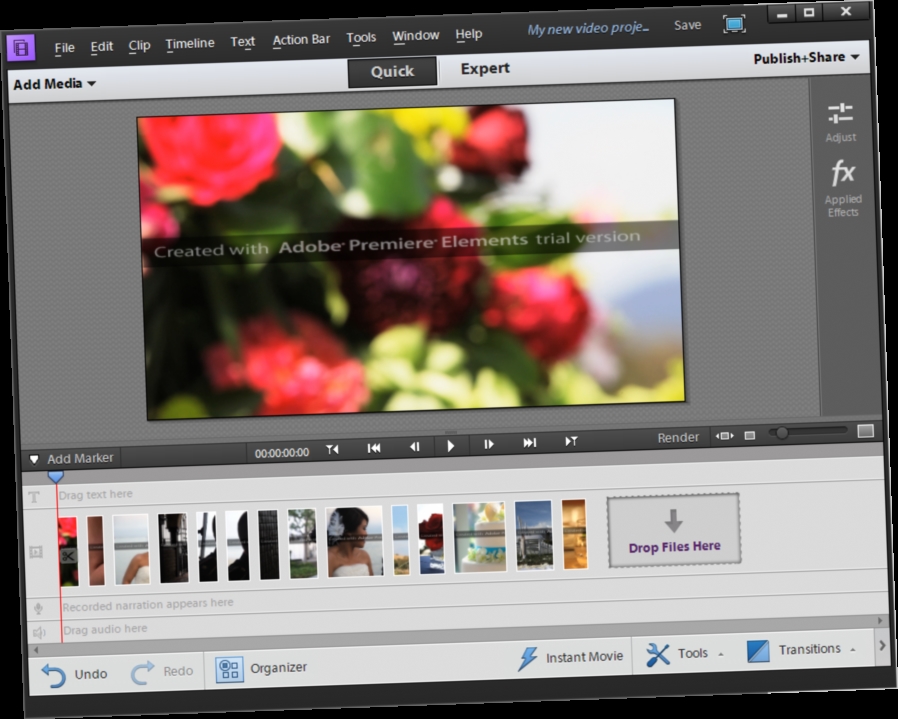Open the Applied Effects fx panel
The width and height of the screenshot is (898, 719).
pos(842,188)
